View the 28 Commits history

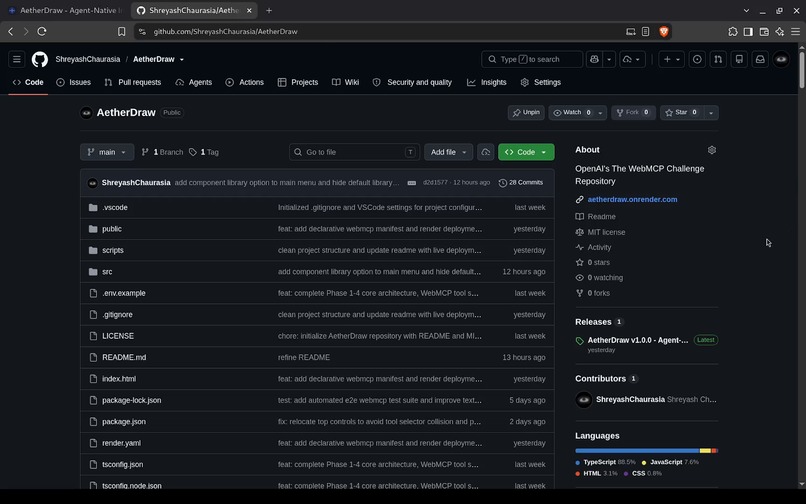pos(521,183)
